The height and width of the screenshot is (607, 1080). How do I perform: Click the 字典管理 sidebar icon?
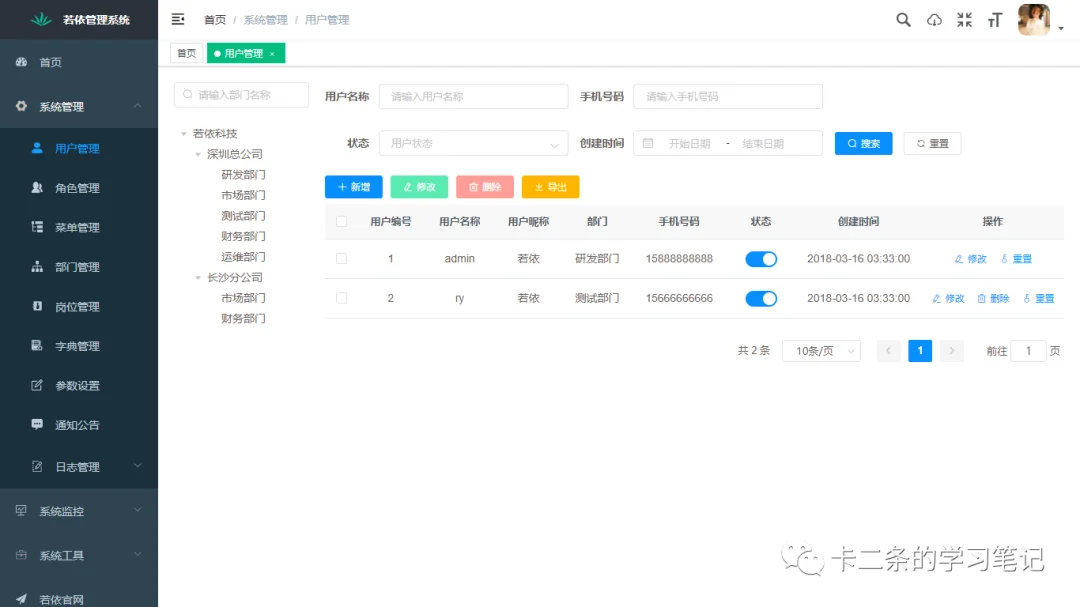point(37,345)
